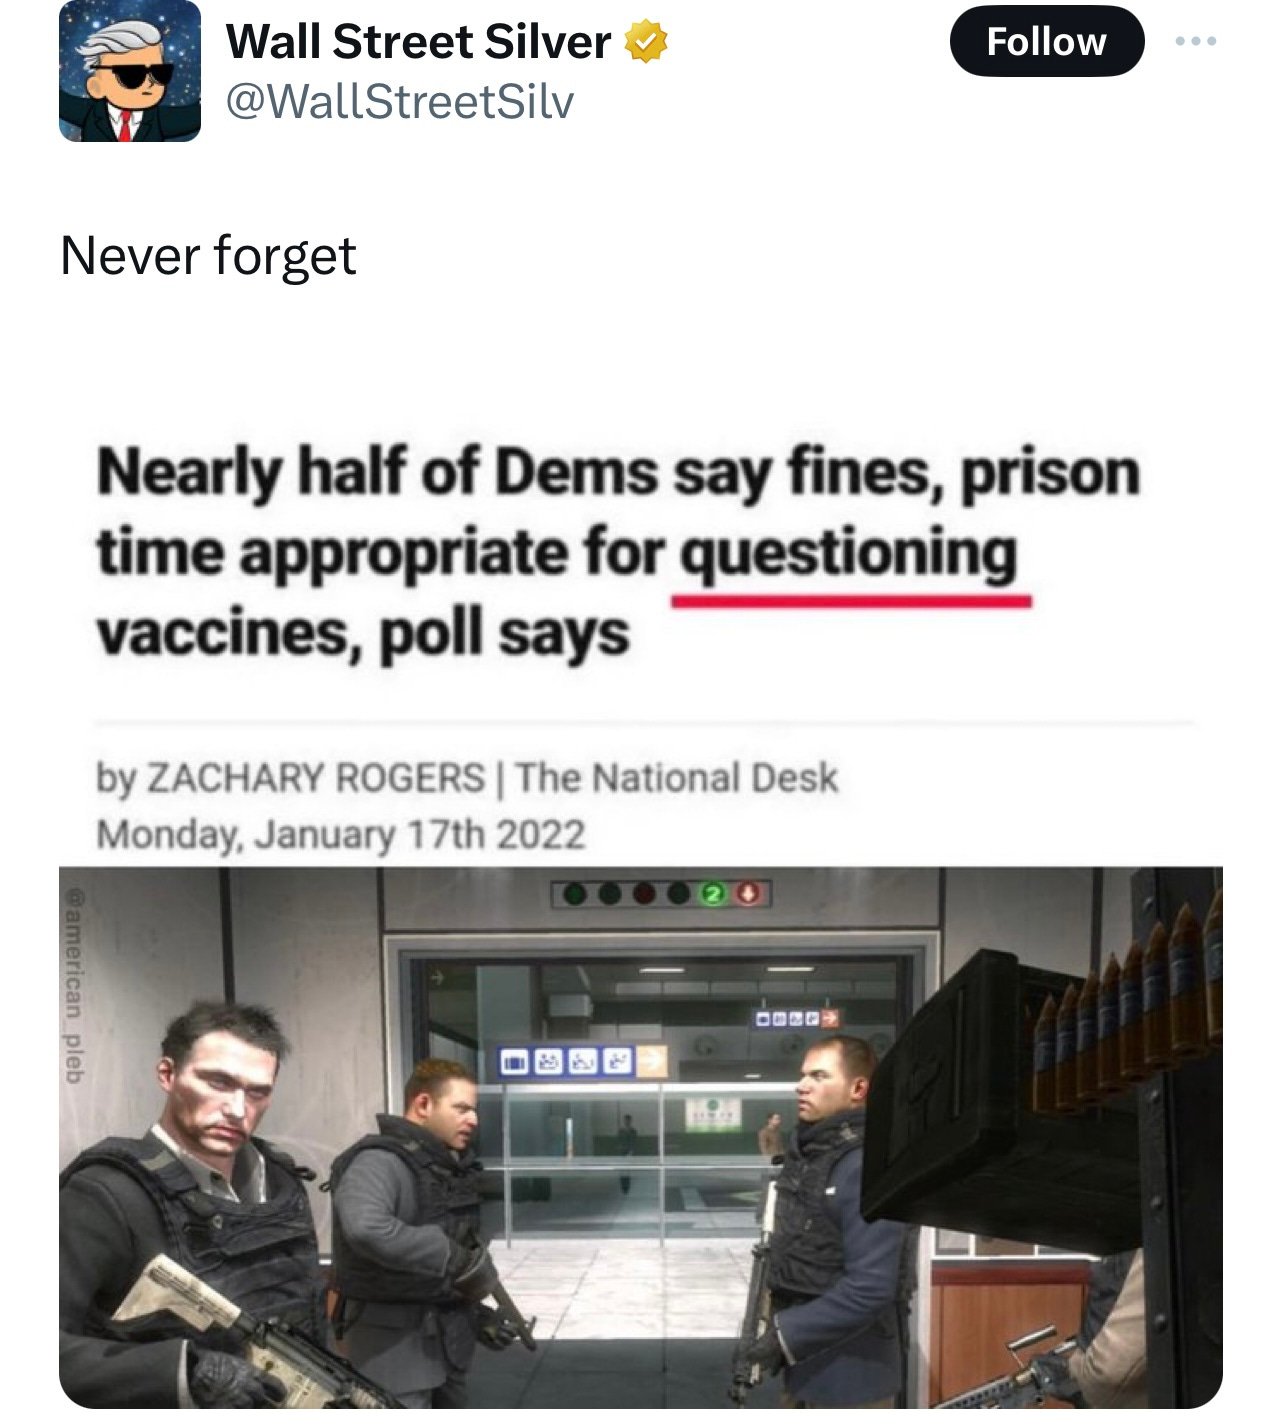The height and width of the screenshot is (1414, 1283).
Task: Click the ZACHARY ROGERS byline
Action: [x=316, y=777]
